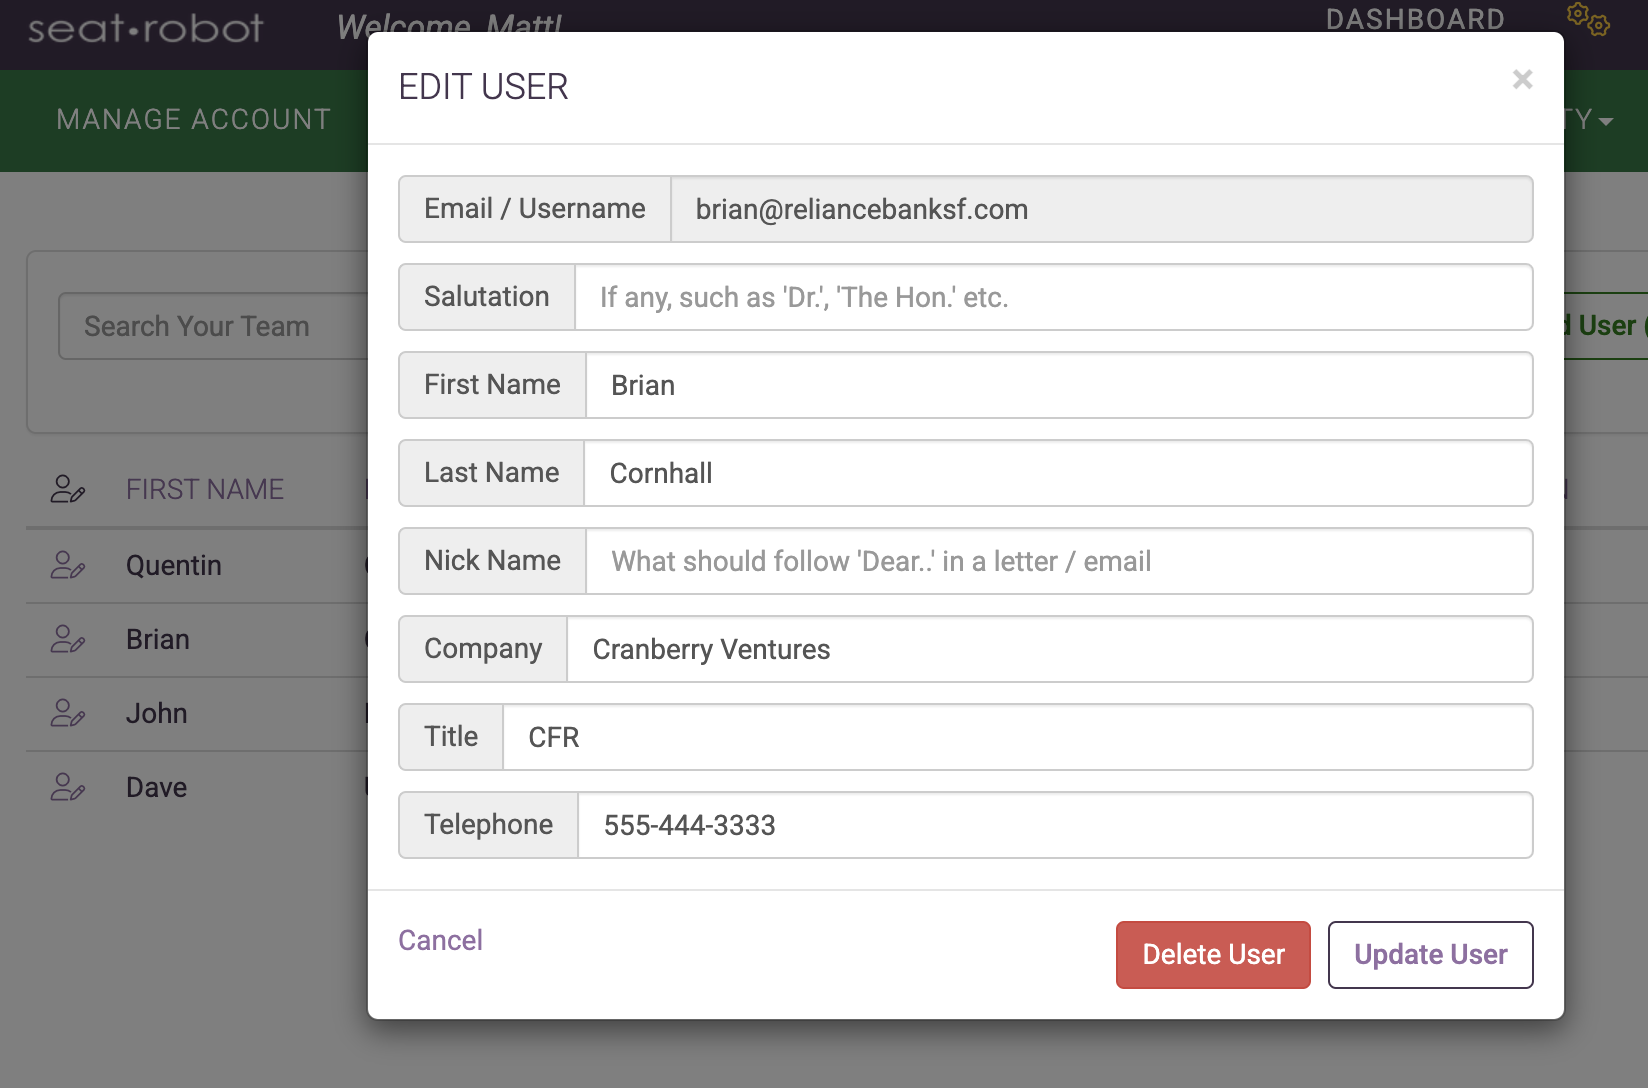Edit the First Name field containing Brian
Viewport: 1648px width, 1088px height.
1059,385
